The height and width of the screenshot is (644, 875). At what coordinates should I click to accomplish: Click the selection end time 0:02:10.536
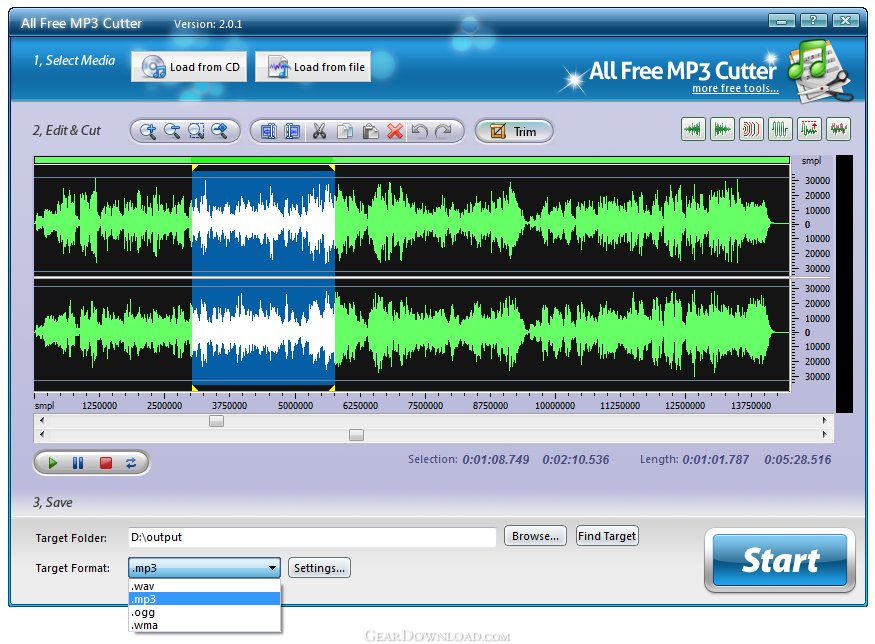coord(576,460)
